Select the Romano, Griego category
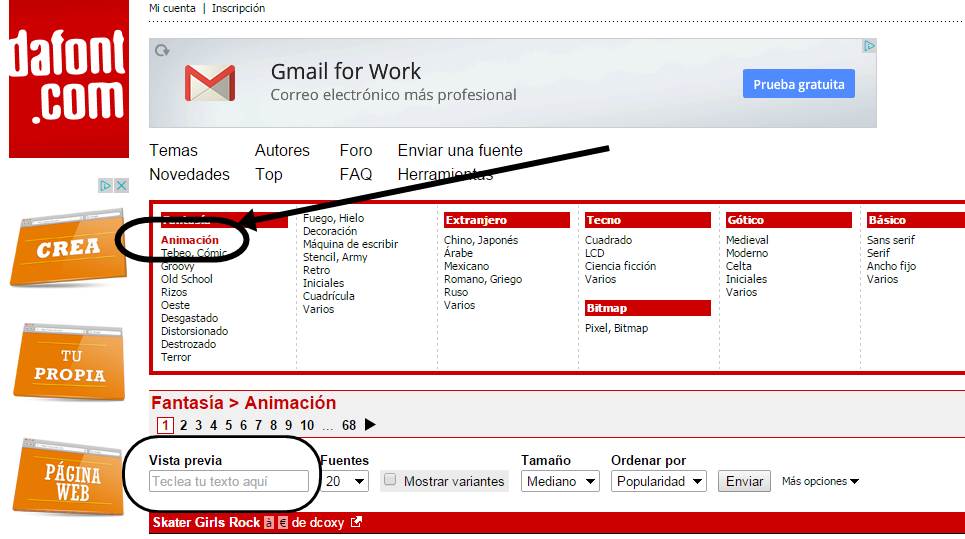This screenshot has height=539, width=965. [x=483, y=279]
